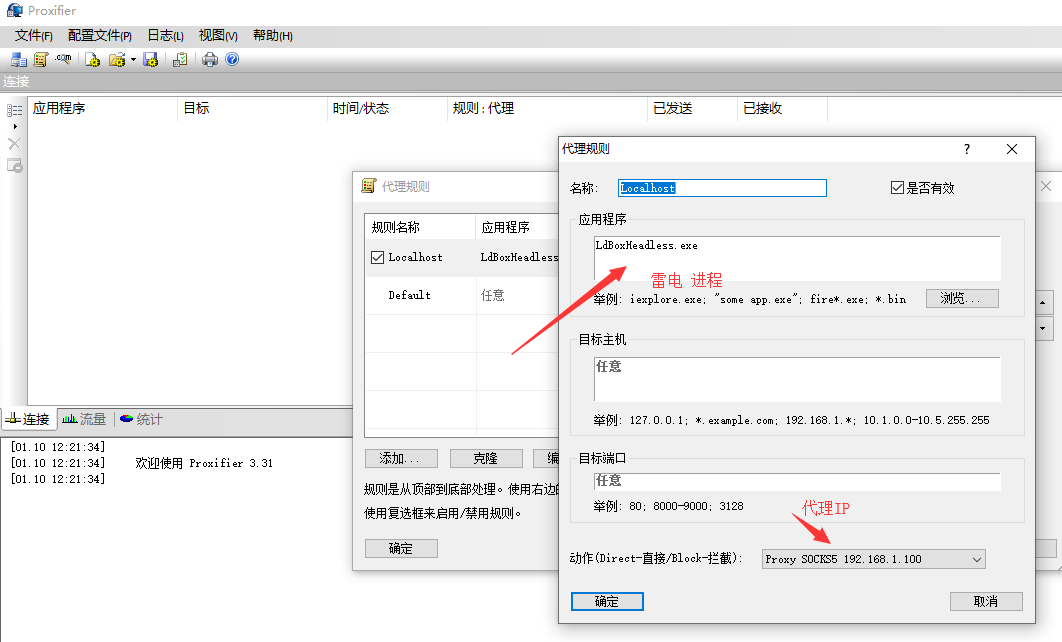Image resolution: width=1062 pixels, height=642 pixels.
Task: Confirm the rule dialog with 确定
Action: click(x=607, y=601)
